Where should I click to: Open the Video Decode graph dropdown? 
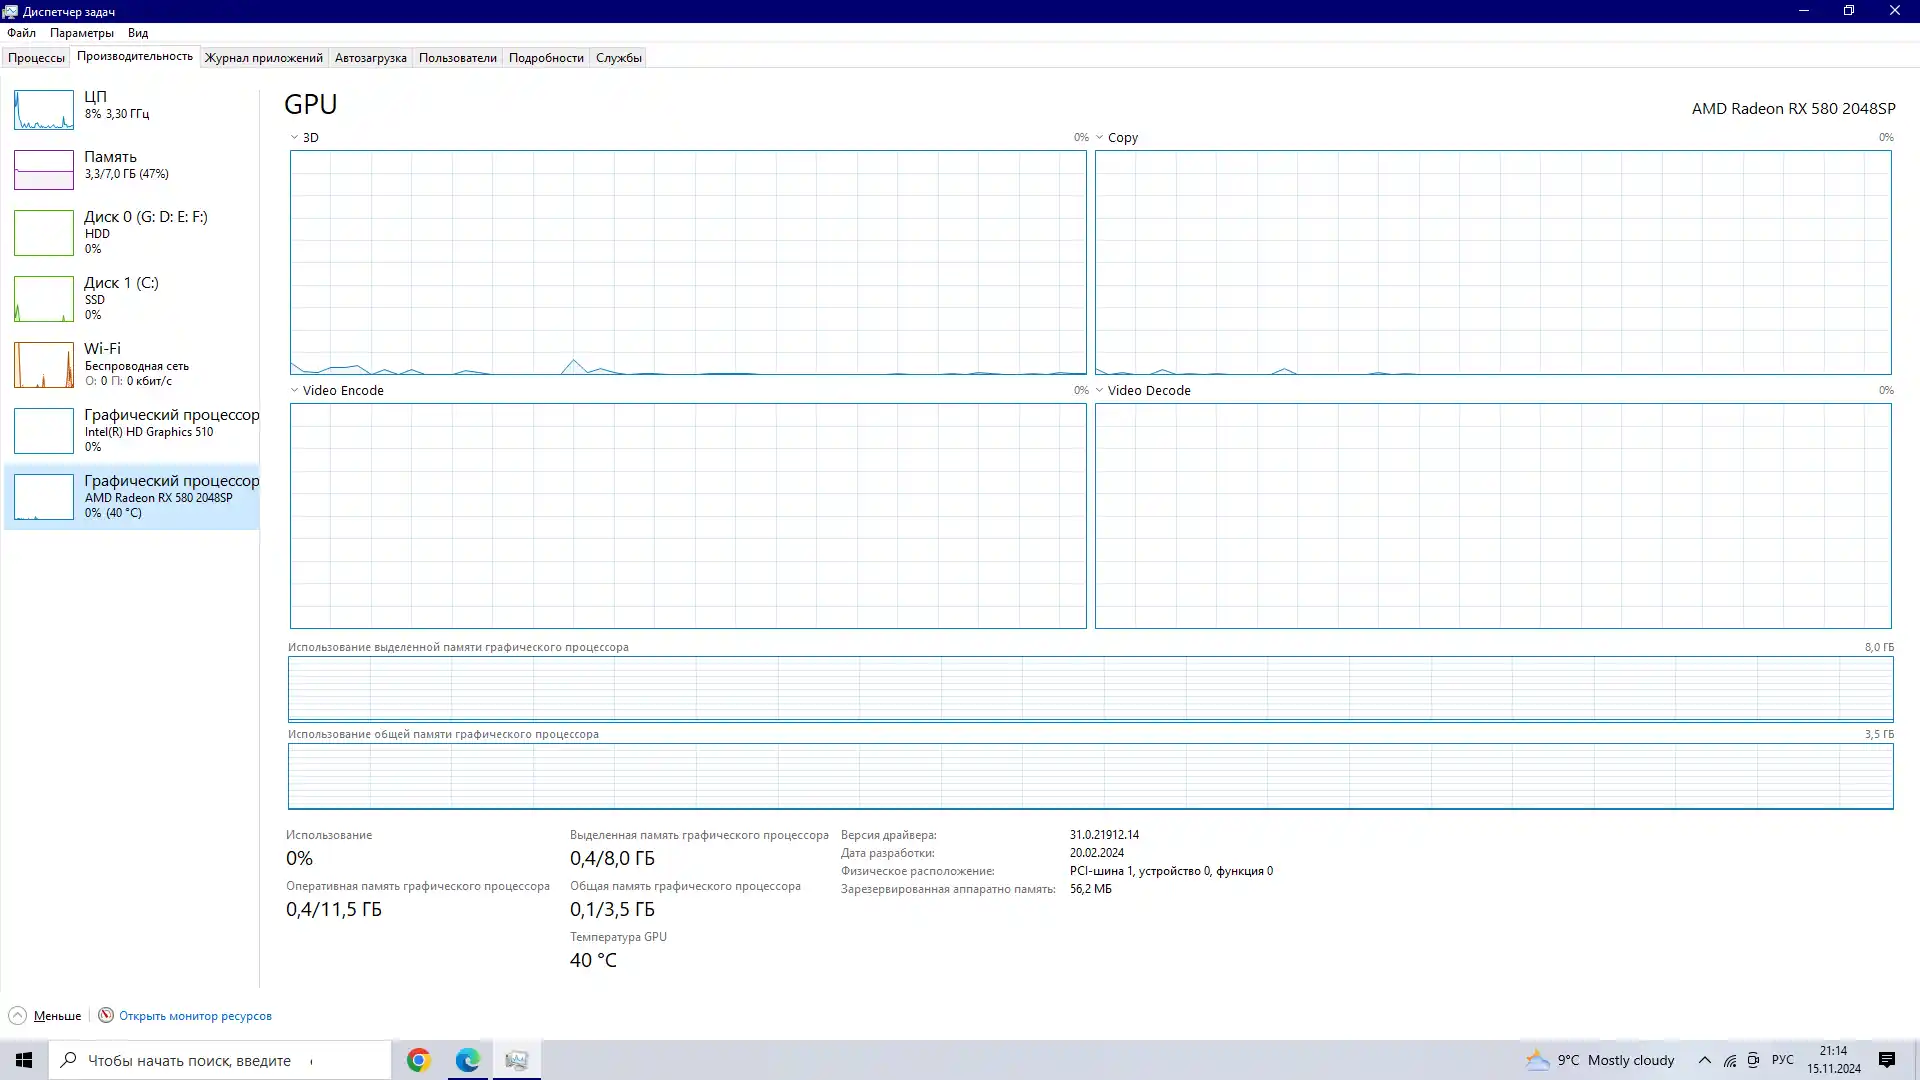tap(1099, 390)
